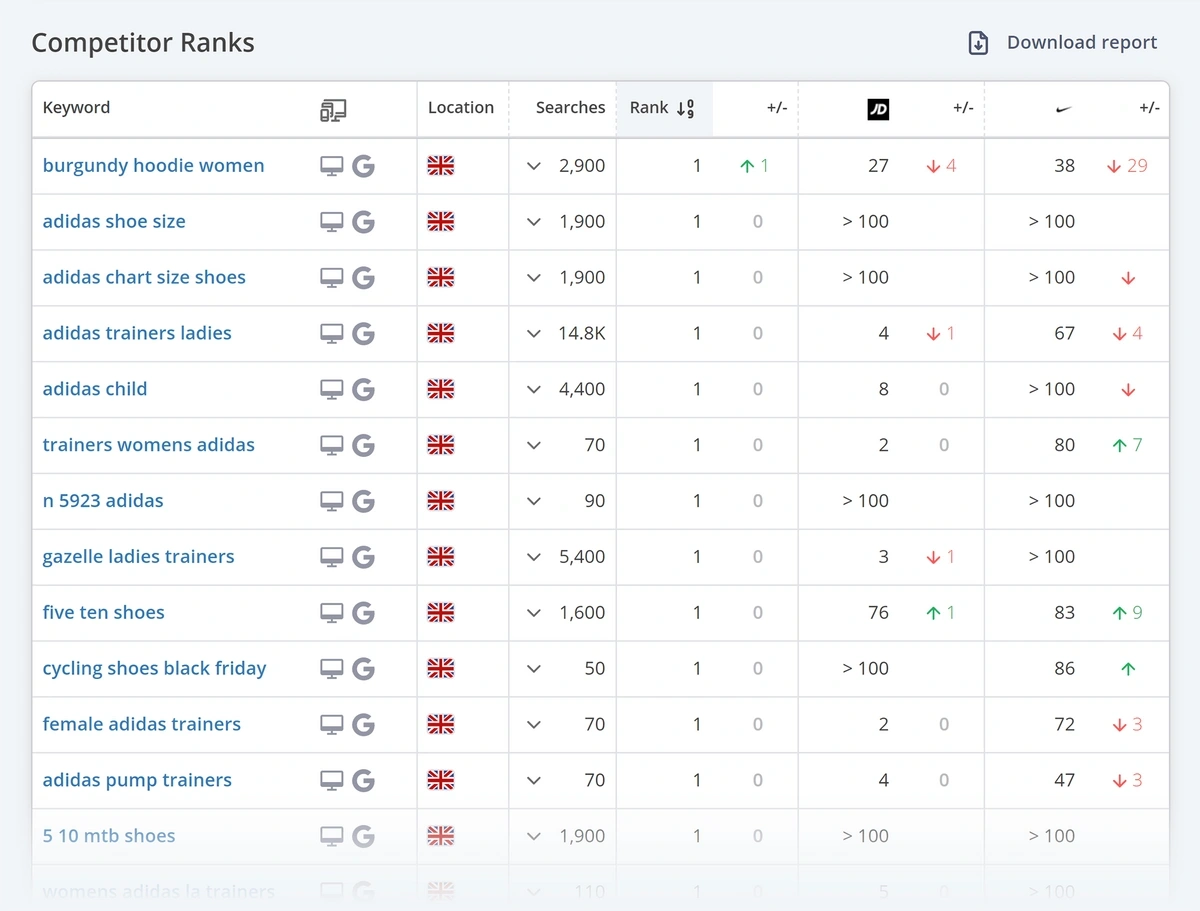Sort table by Location column header
1200x911 pixels.
point(461,108)
